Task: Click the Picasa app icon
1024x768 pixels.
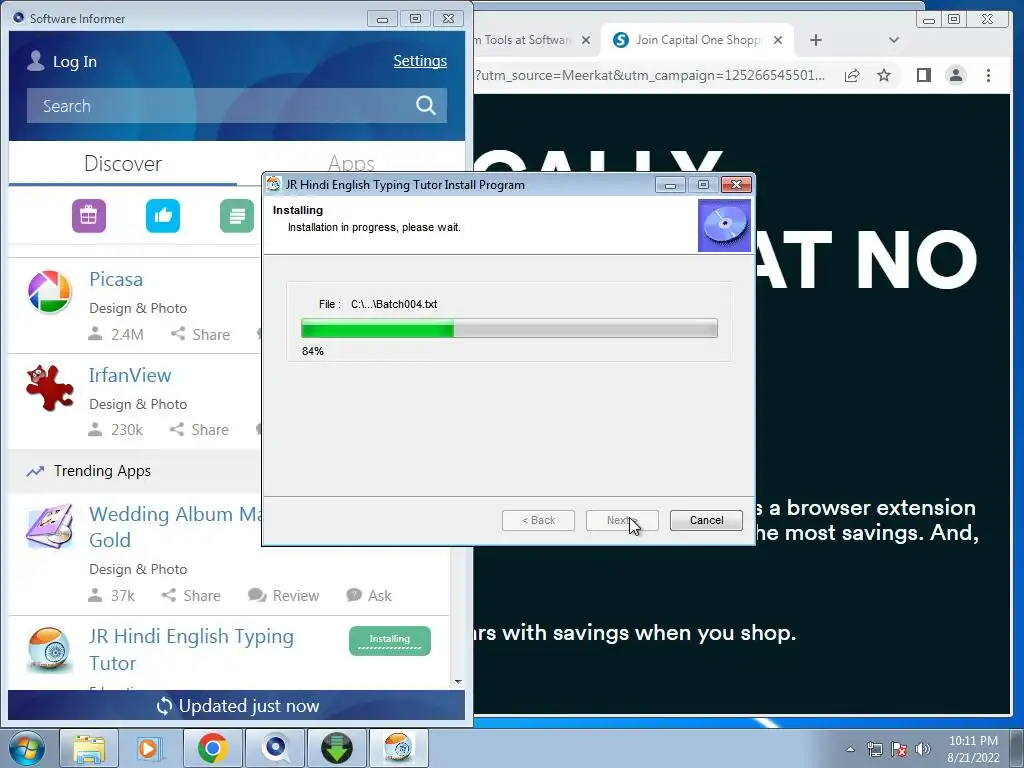Action: coord(50,291)
